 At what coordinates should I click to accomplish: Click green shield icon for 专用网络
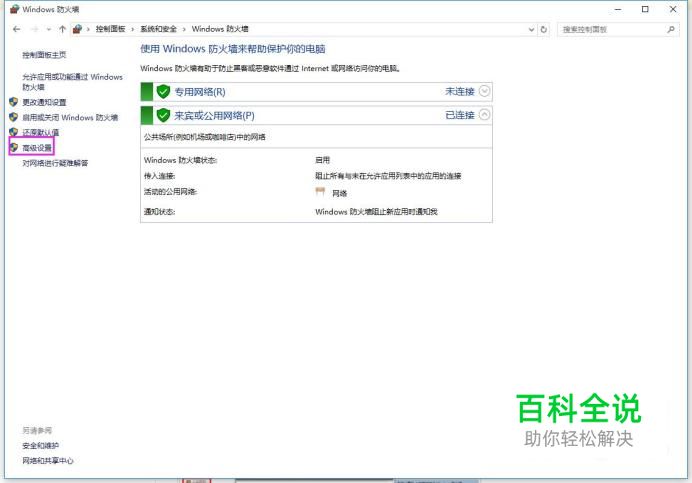pyautogui.click(x=163, y=91)
